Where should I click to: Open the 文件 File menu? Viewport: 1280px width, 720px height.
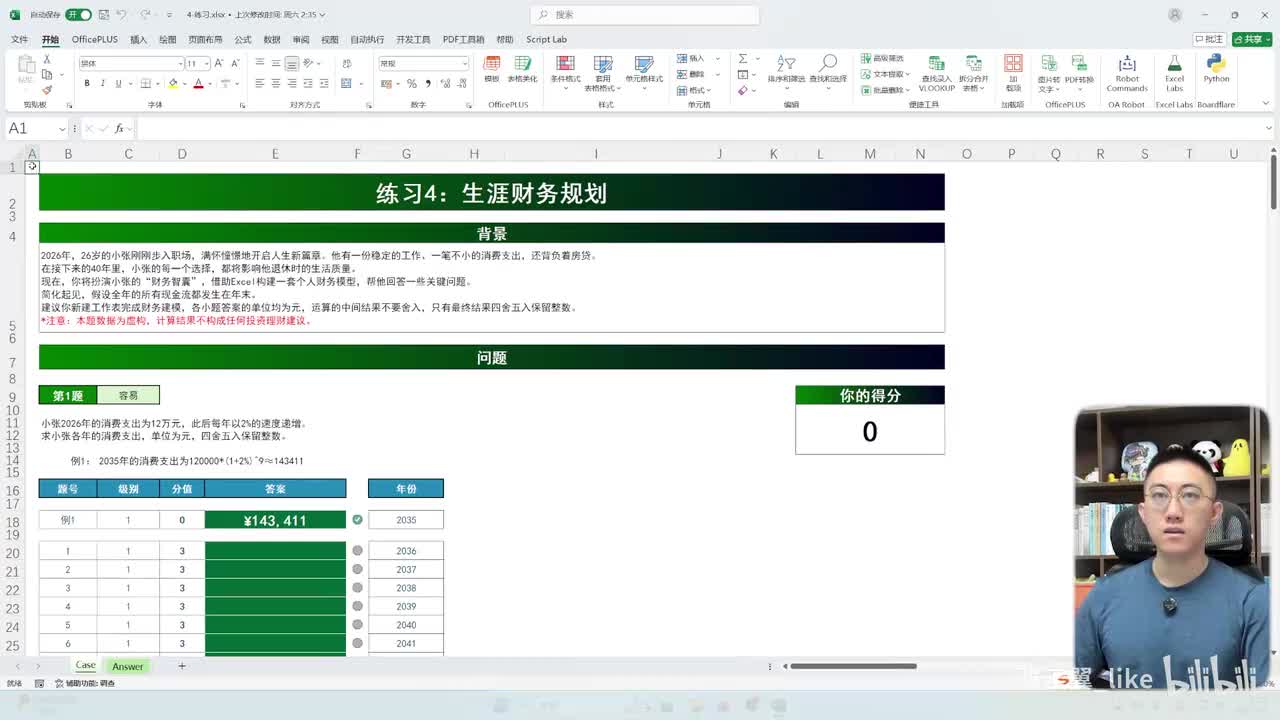(19, 39)
